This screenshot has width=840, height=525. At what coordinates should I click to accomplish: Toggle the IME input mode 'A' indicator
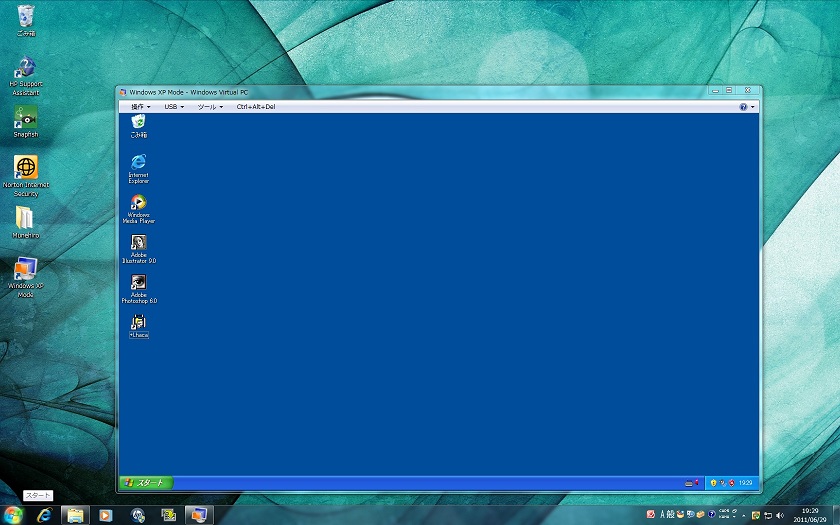point(663,514)
